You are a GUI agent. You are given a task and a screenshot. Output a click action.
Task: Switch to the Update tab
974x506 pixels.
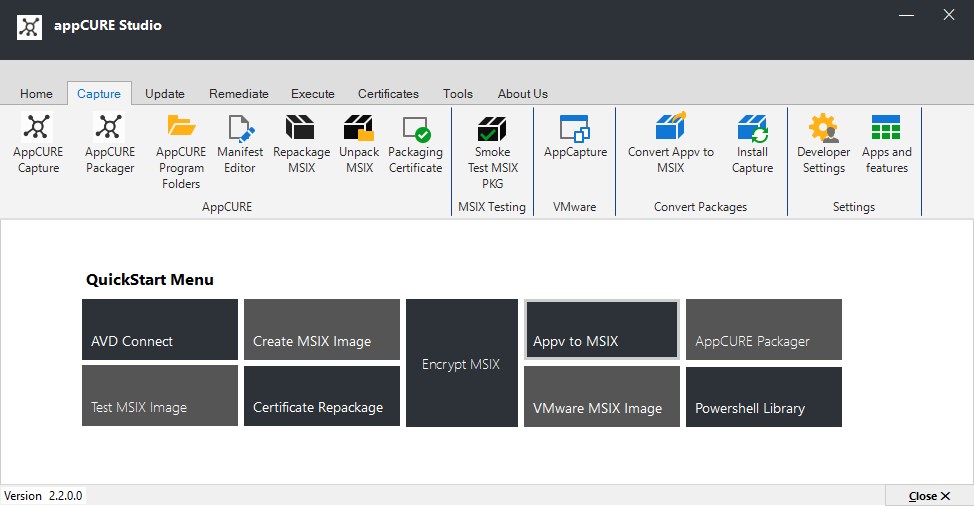(x=165, y=94)
